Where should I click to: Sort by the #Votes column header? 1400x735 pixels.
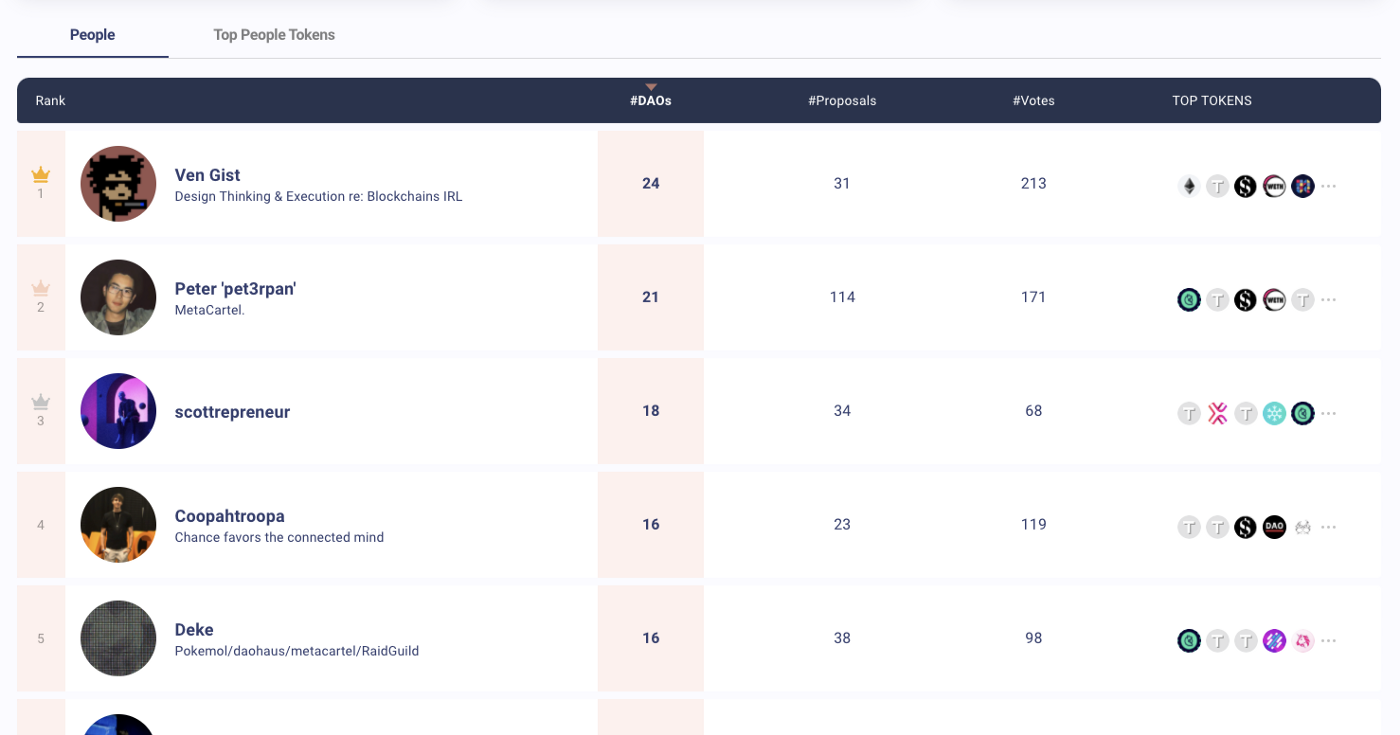(1034, 101)
